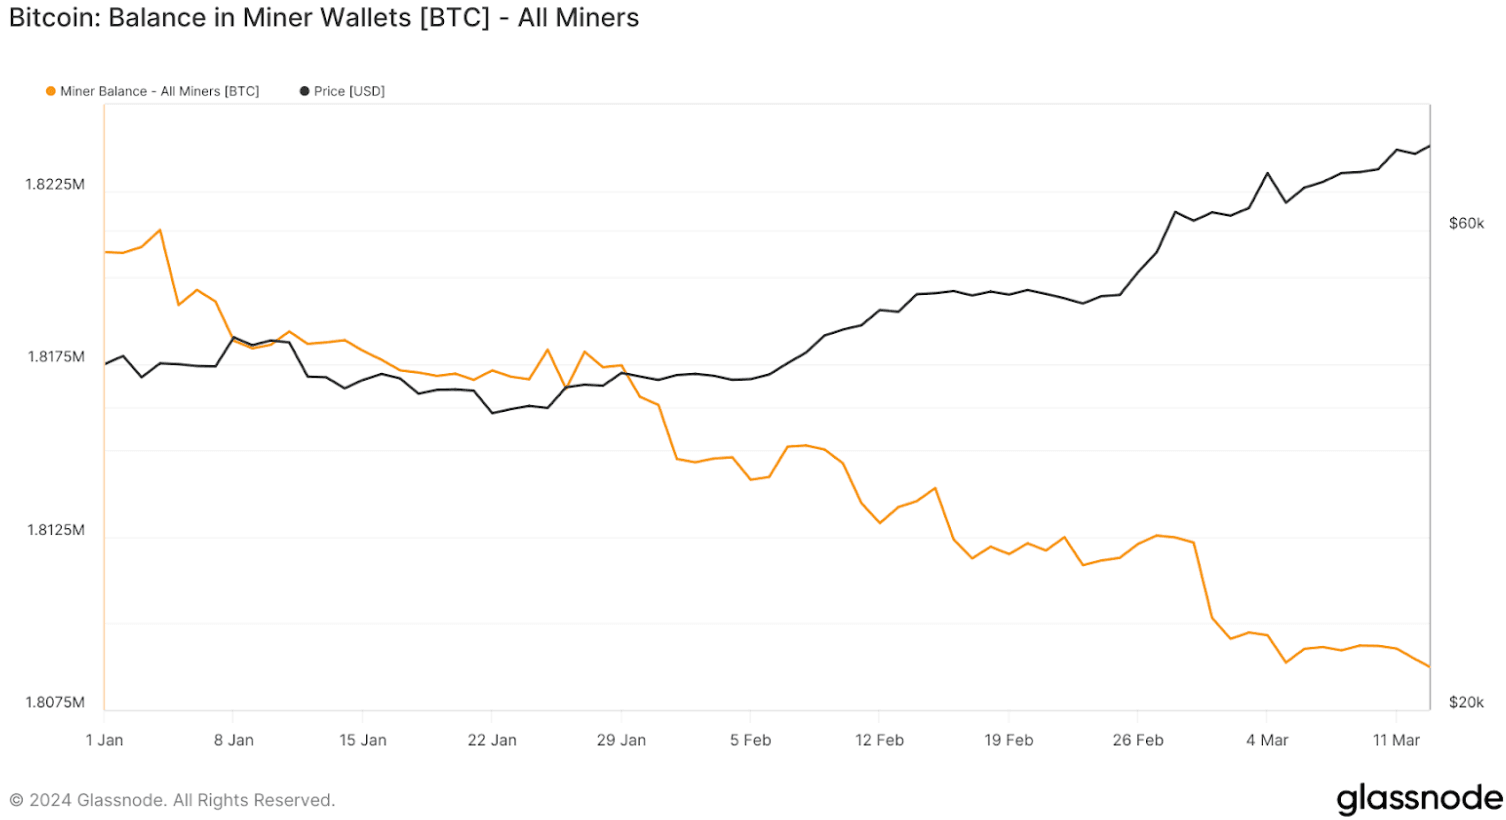Click the $60k price axis label
This screenshot has width=1506, height=820.
pos(1466,223)
